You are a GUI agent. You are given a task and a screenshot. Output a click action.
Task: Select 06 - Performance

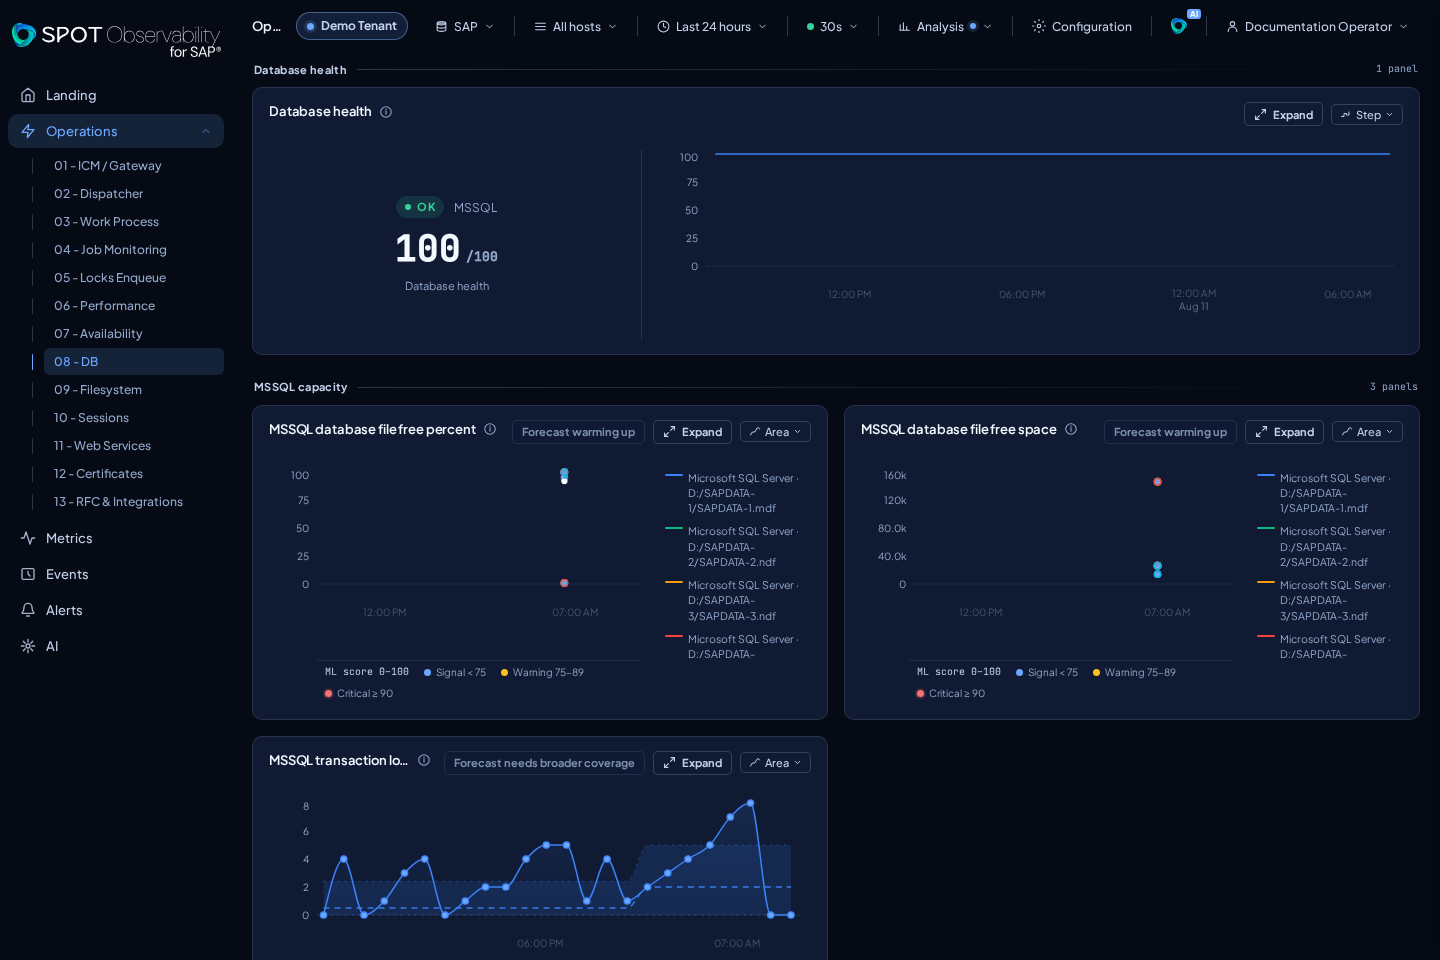click(133, 306)
